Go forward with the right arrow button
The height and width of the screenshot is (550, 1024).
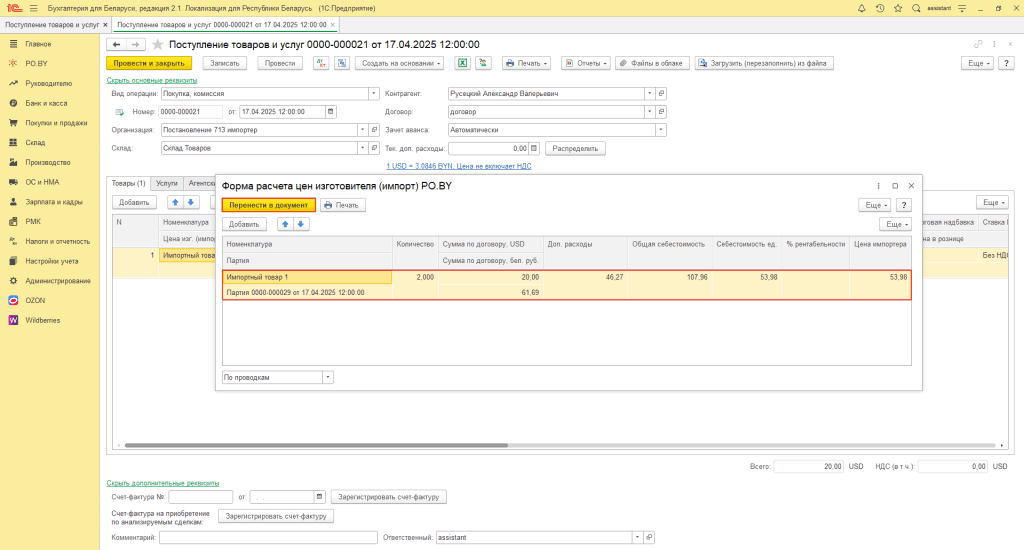pyautogui.click(x=135, y=44)
